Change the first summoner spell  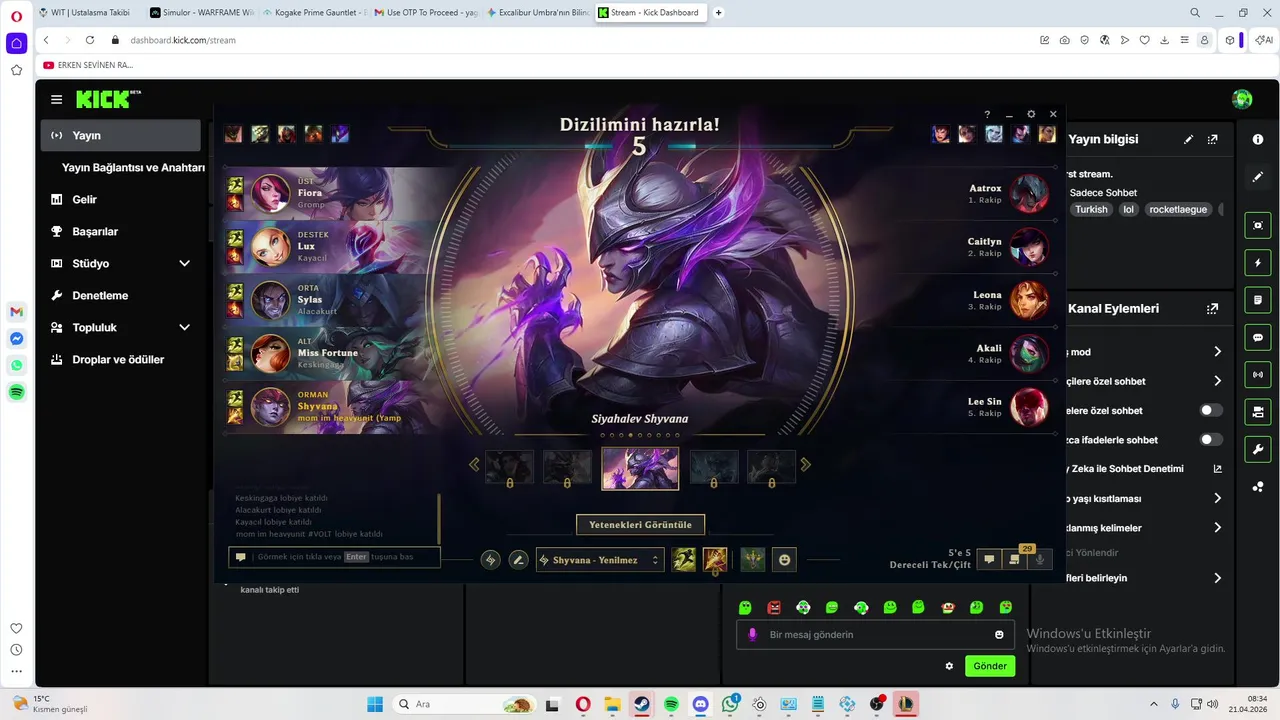tap(684, 560)
